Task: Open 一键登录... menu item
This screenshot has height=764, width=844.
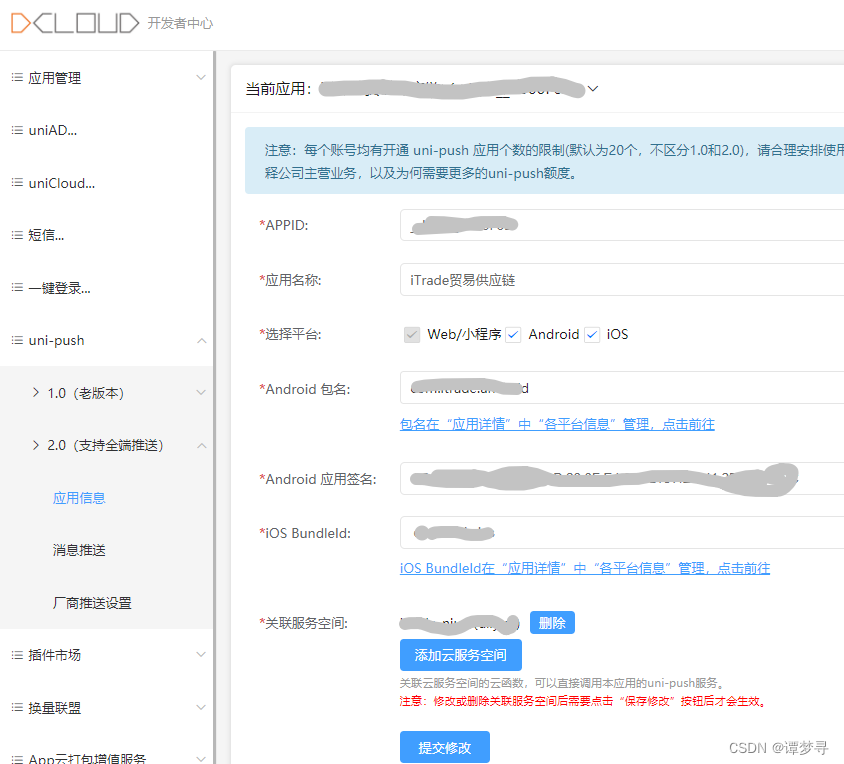Action: point(59,288)
